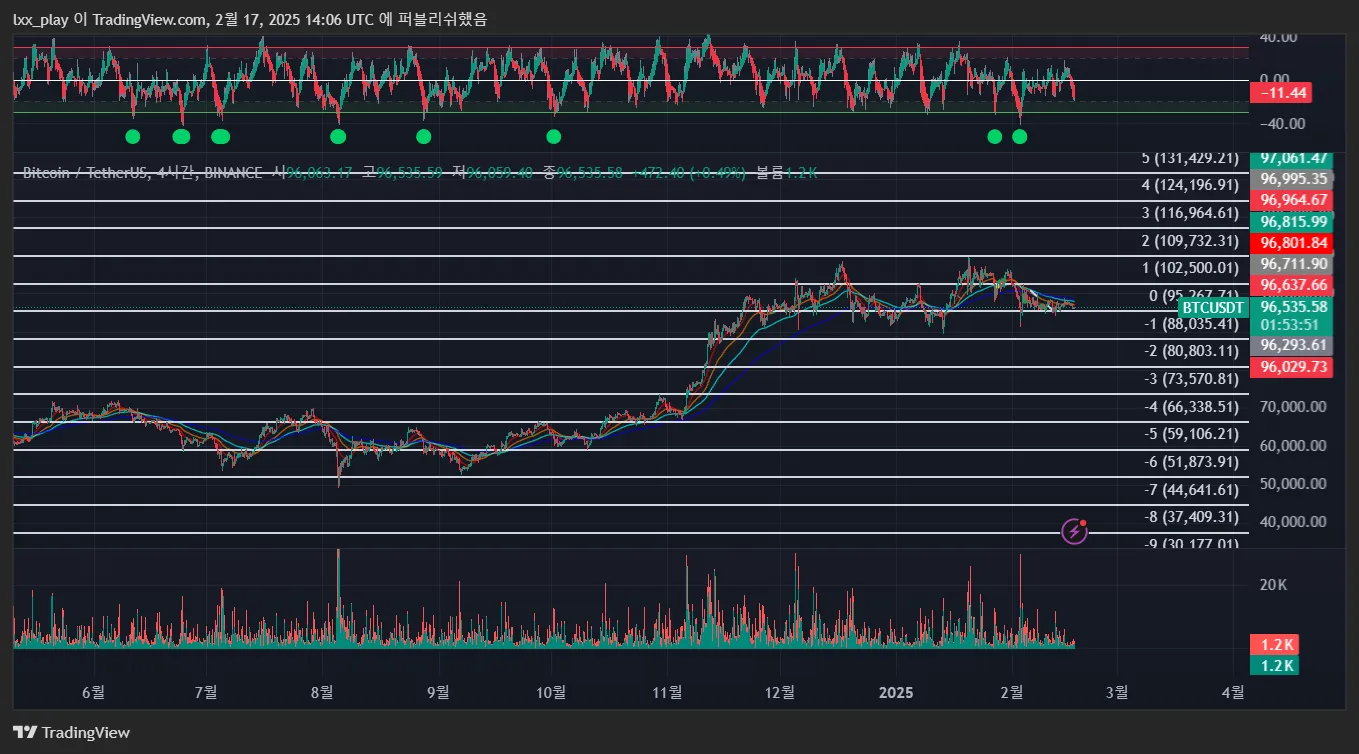The height and width of the screenshot is (754, 1359).
Task: Click the 10월 time axis label
Action: click(551, 691)
